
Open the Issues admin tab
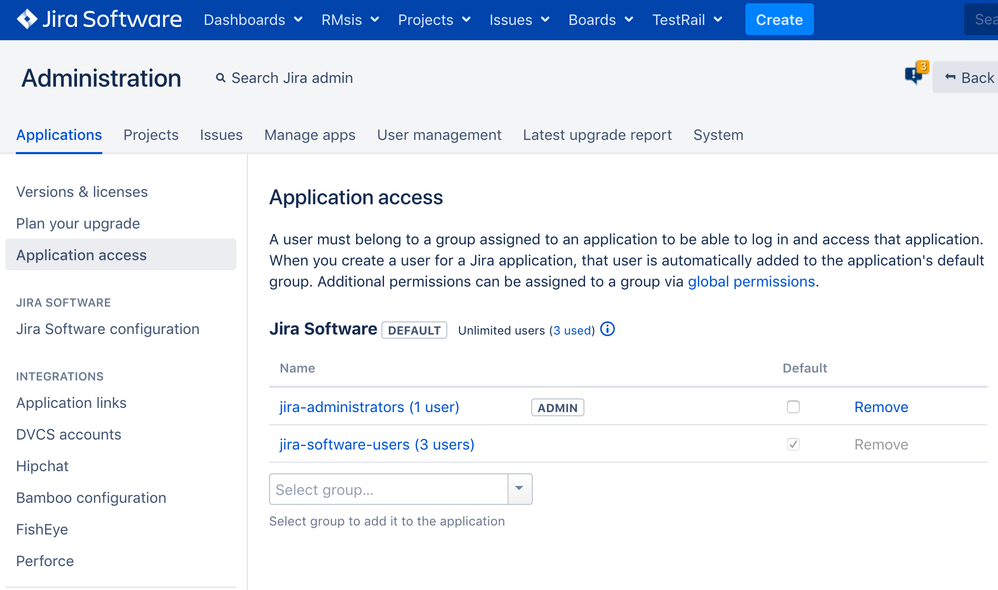pos(221,135)
